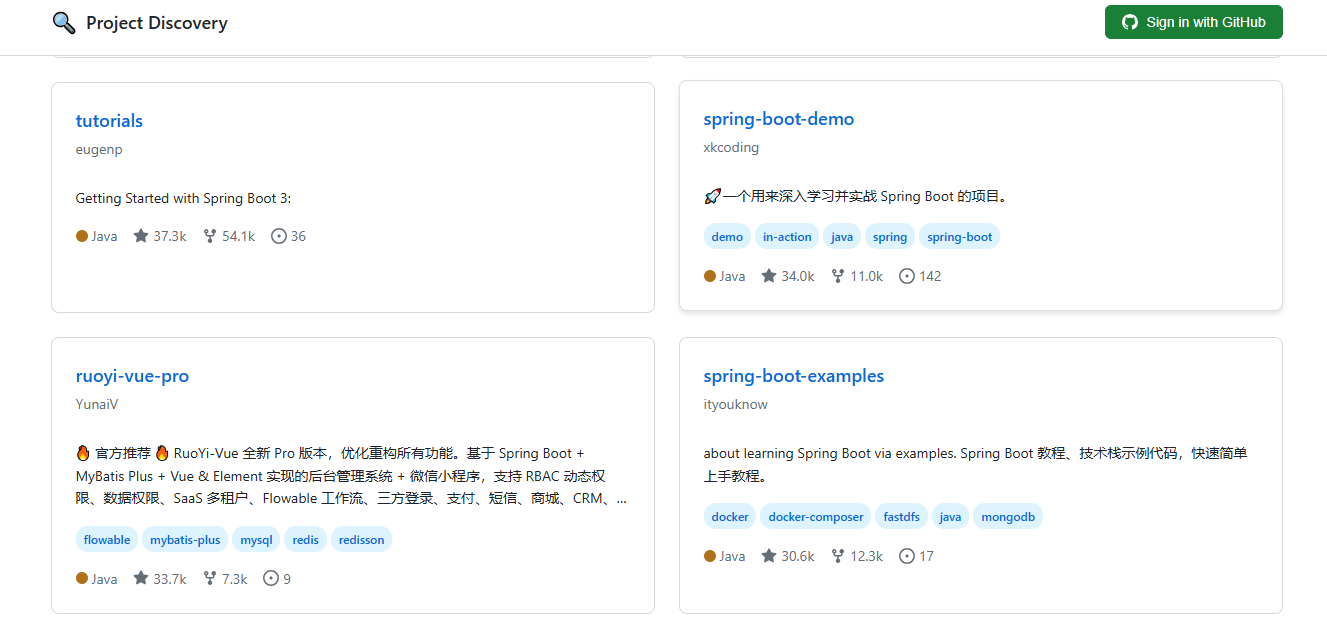Click "Getting Started with Spring Boot 3:" description
1327x634 pixels.
pos(184,198)
